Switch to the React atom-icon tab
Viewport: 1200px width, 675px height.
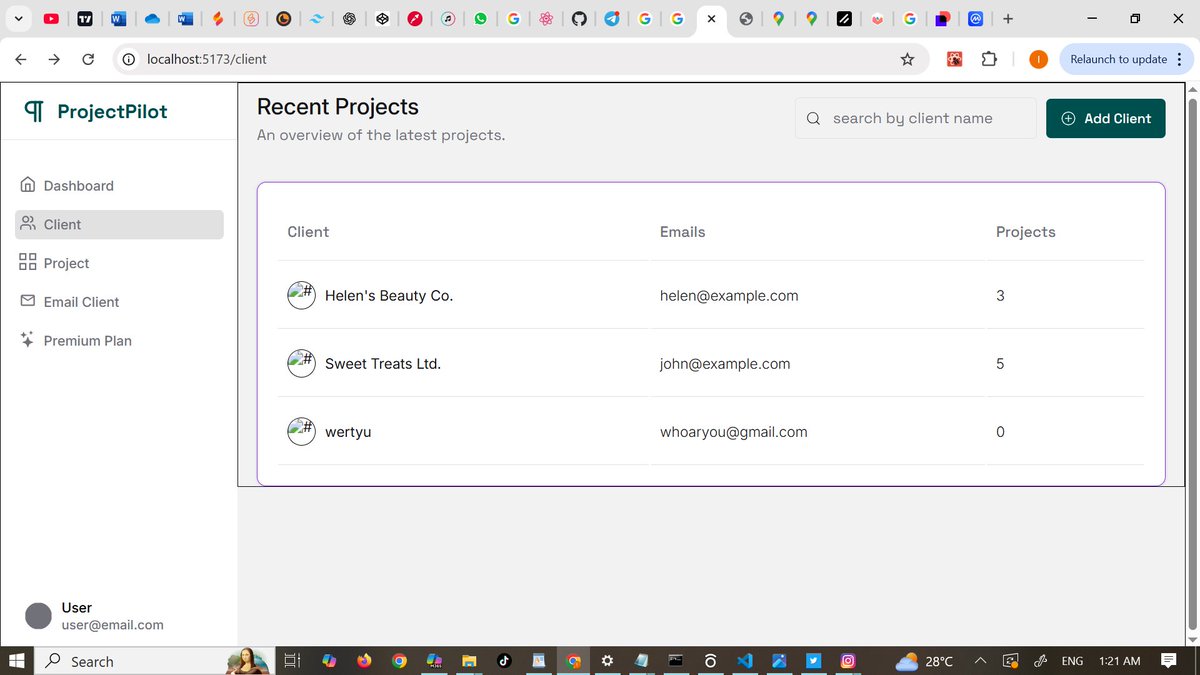pos(546,18)
